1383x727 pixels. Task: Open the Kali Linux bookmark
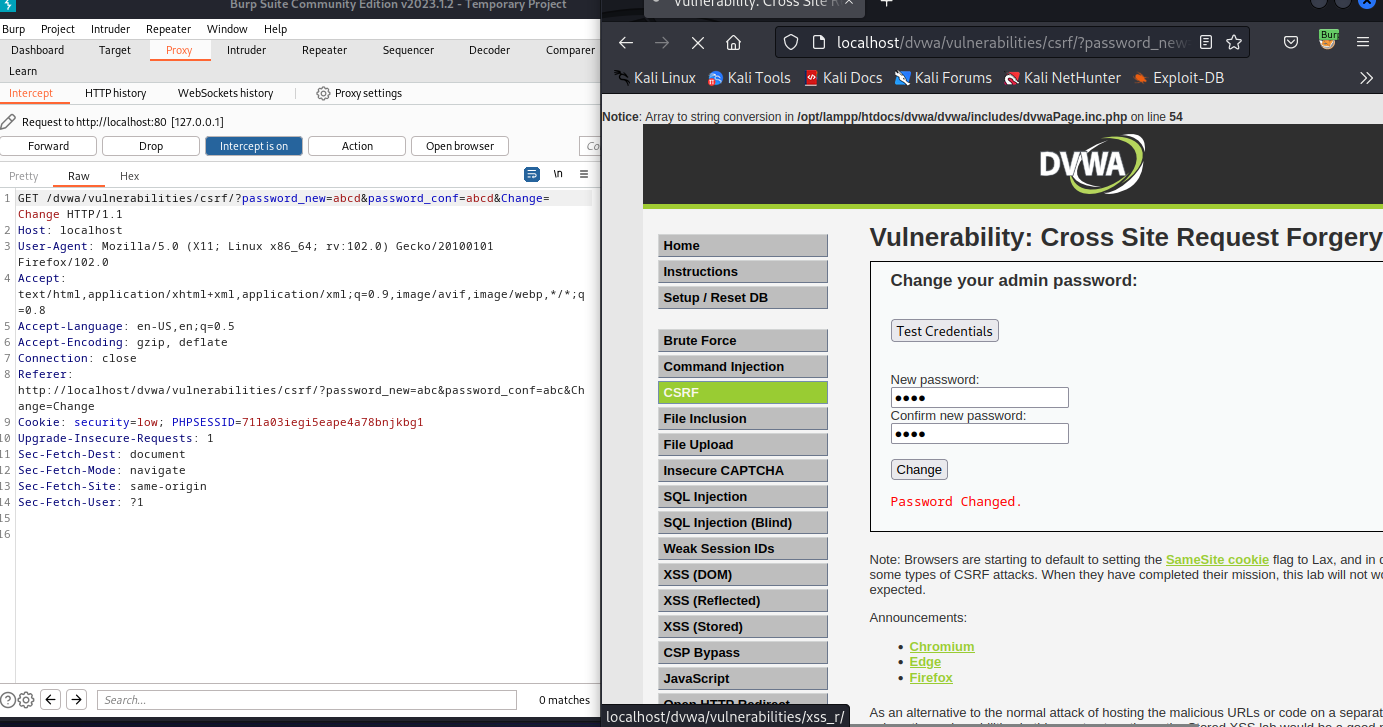pos(655,77)
